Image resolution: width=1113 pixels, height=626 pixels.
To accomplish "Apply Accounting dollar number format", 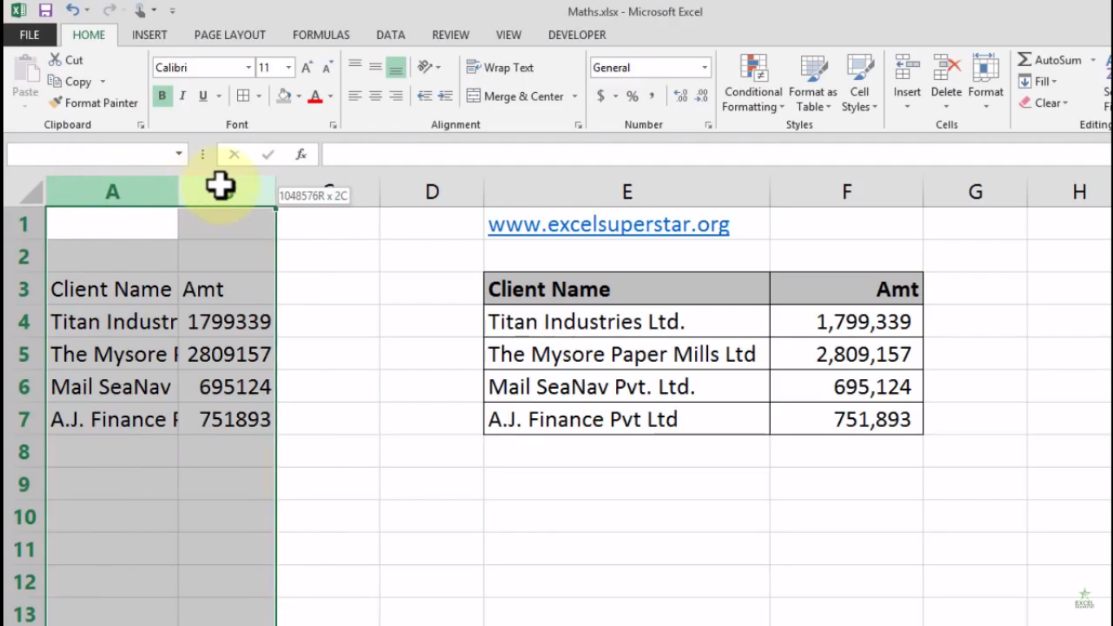I will (x=601, y=96).
